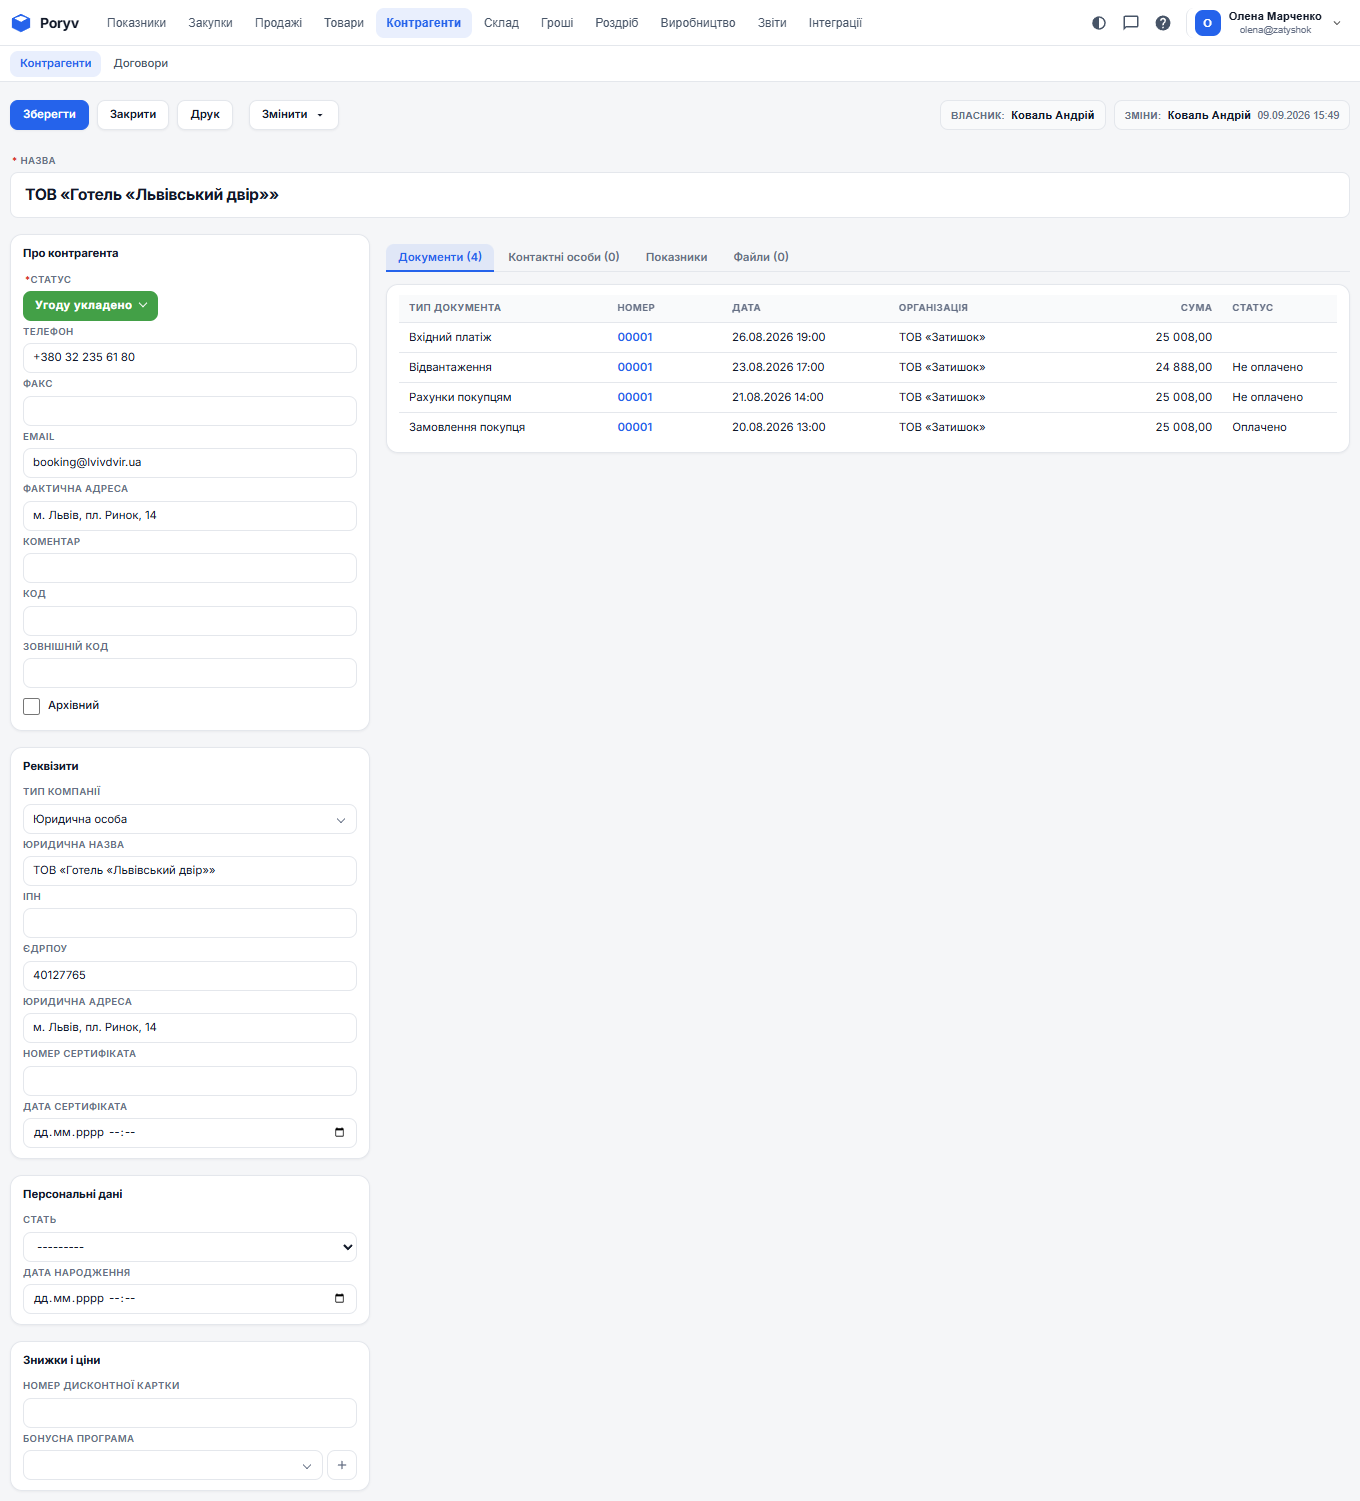Select the sum 24 888,00
The height and width of the screenshot is (1501, 1360).
(x=1184, y=367)
